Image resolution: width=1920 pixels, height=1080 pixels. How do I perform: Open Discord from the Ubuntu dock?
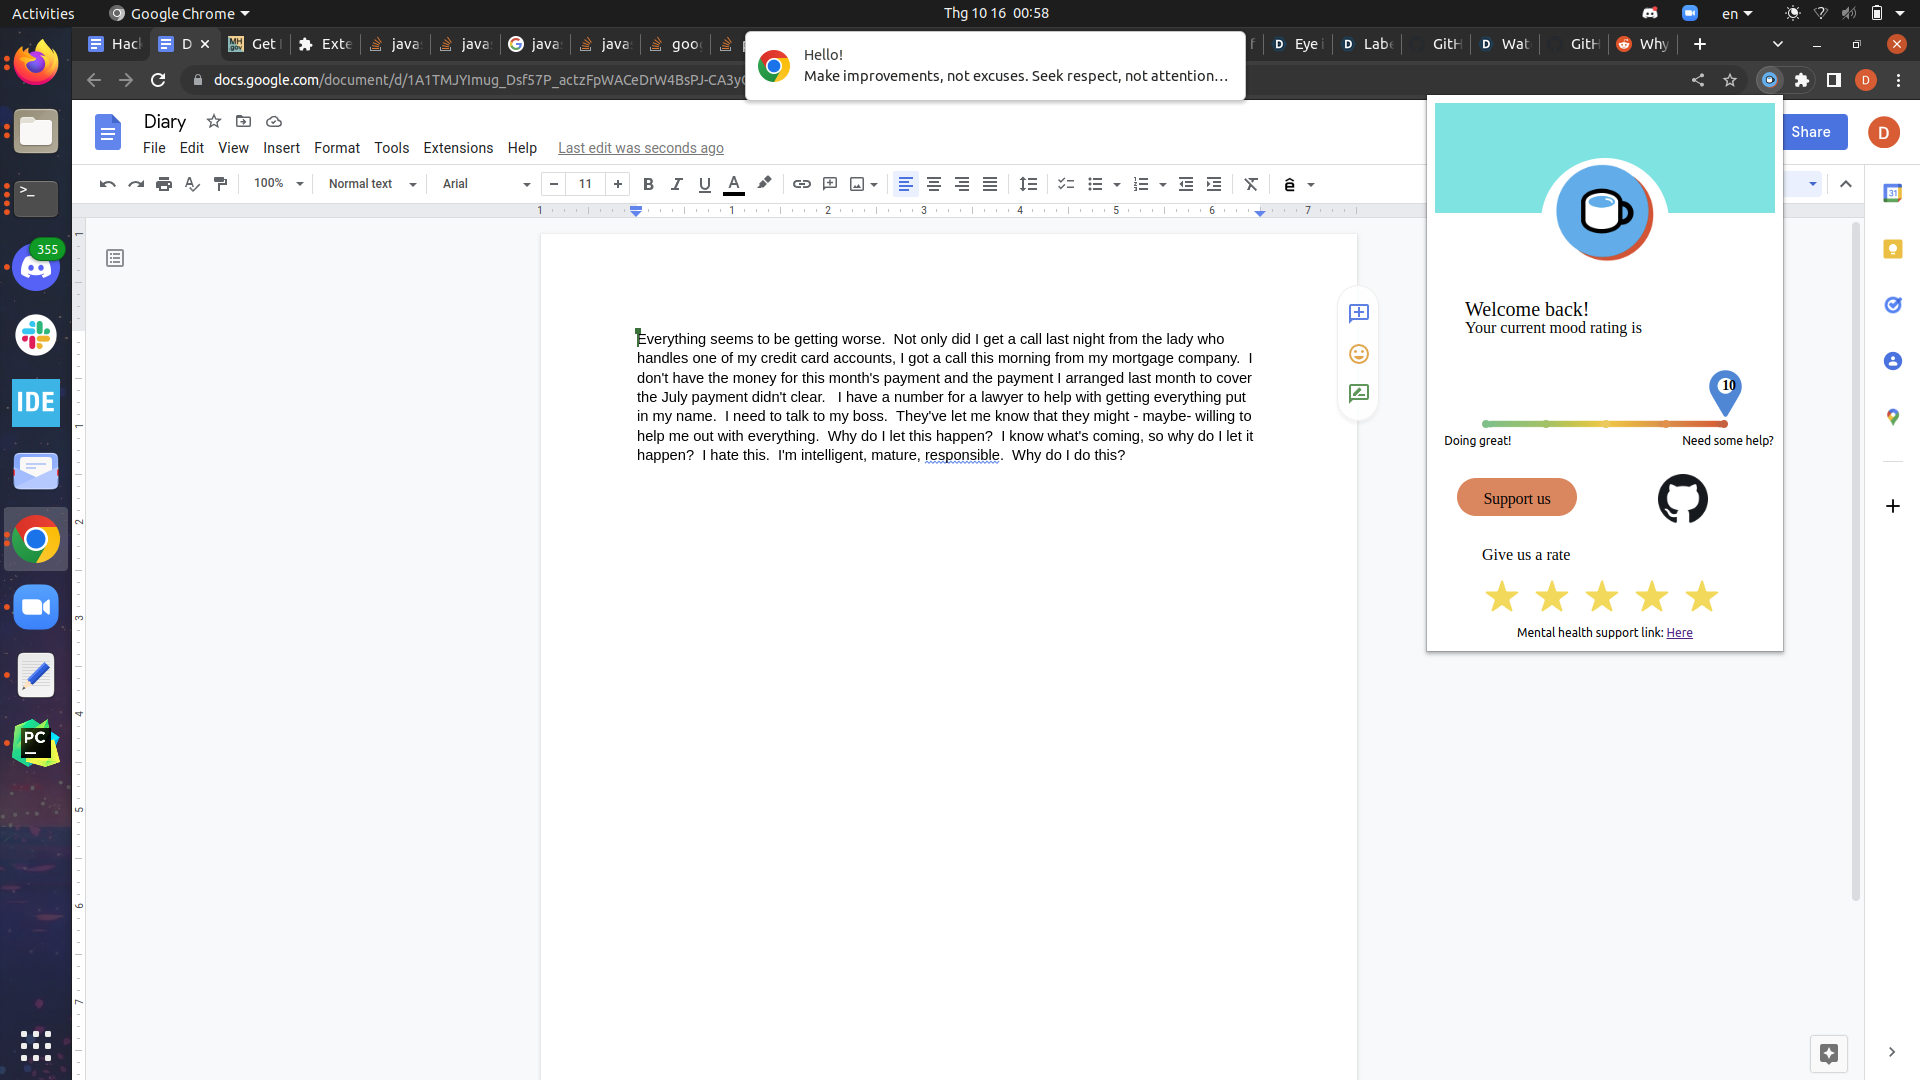[36, 268]
